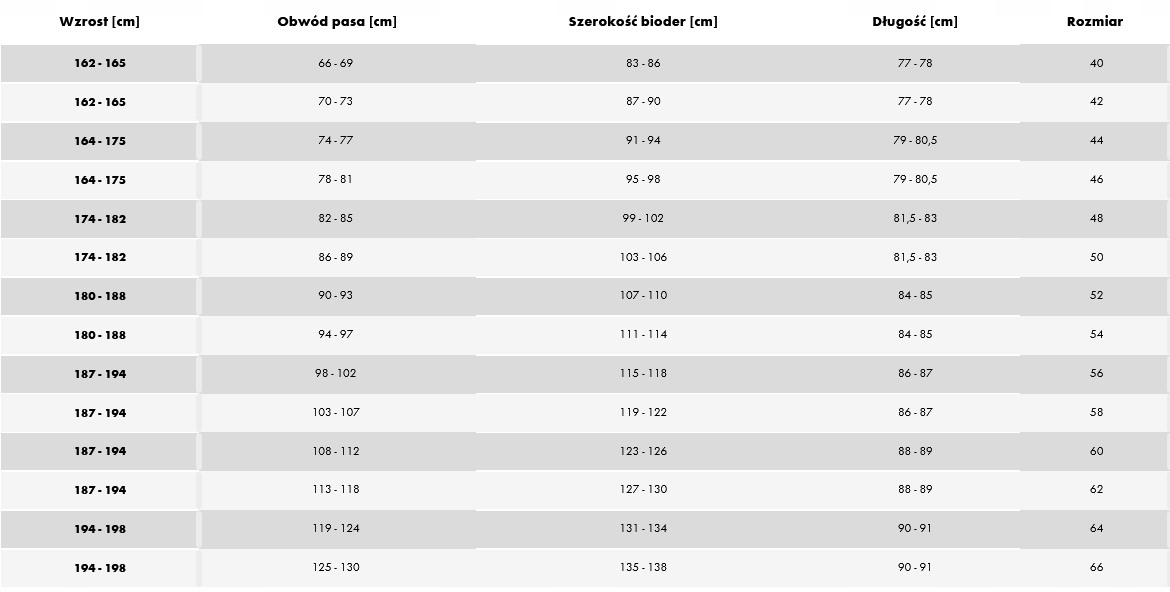
Task: Click hip width value 107 - 110
Action: [643, 296]
